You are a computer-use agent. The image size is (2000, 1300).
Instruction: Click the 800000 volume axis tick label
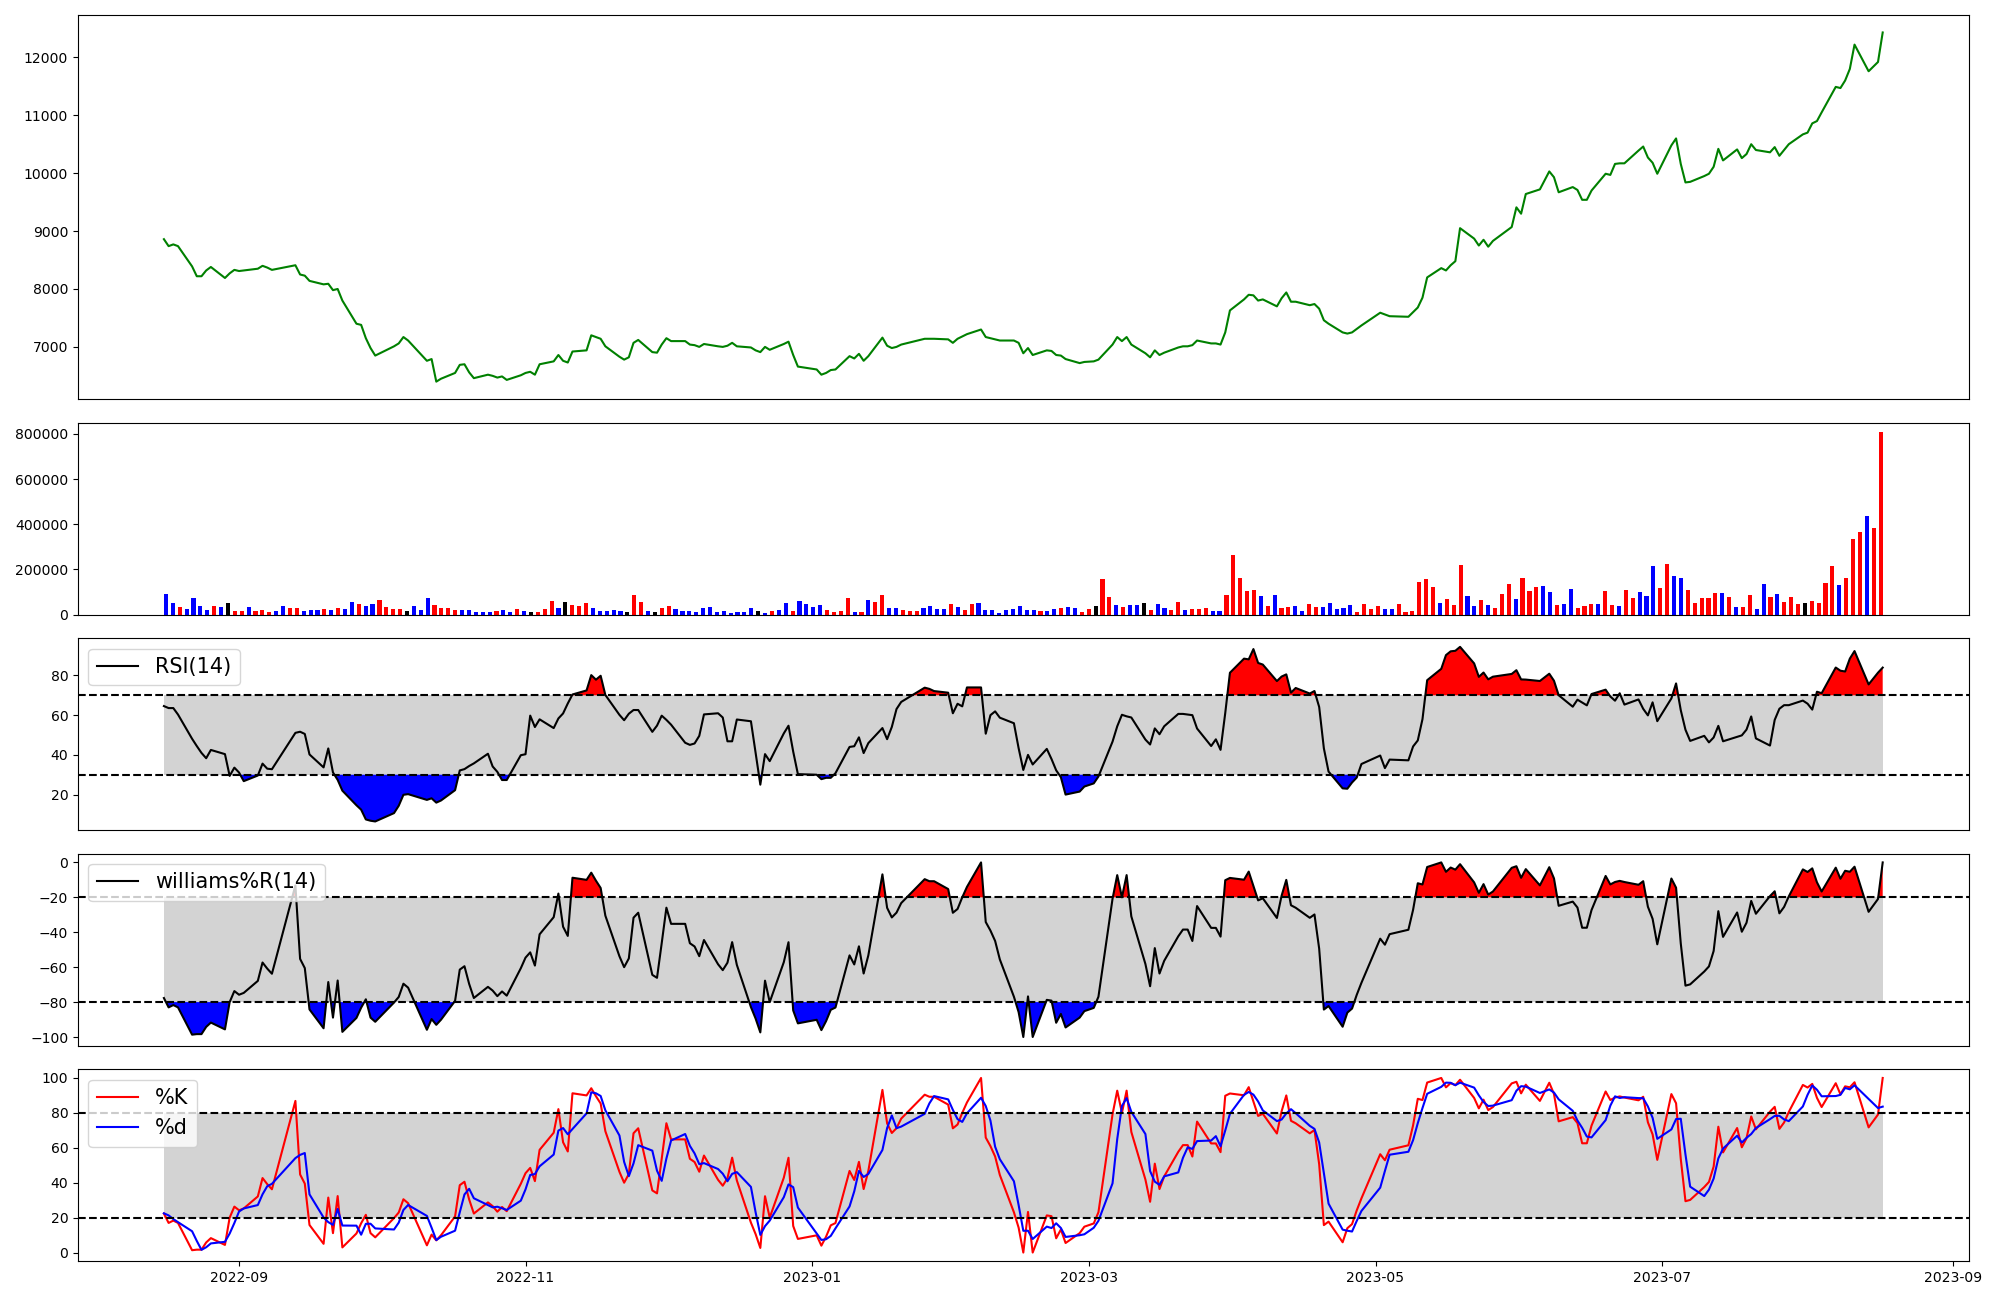pyautogui.click(x=41, y=434)
